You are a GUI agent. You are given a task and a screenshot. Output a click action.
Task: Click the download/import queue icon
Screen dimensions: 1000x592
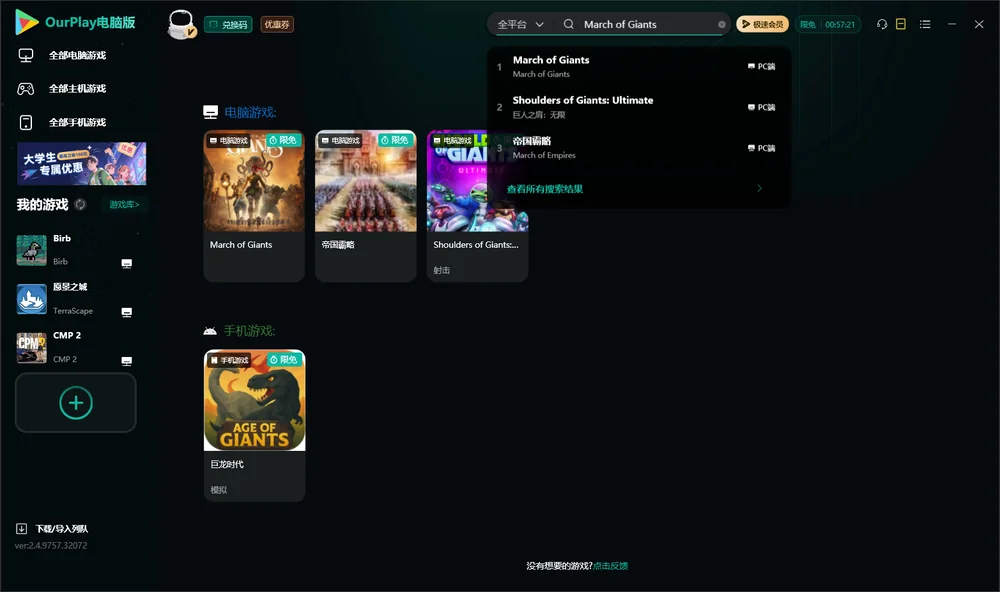22,528
